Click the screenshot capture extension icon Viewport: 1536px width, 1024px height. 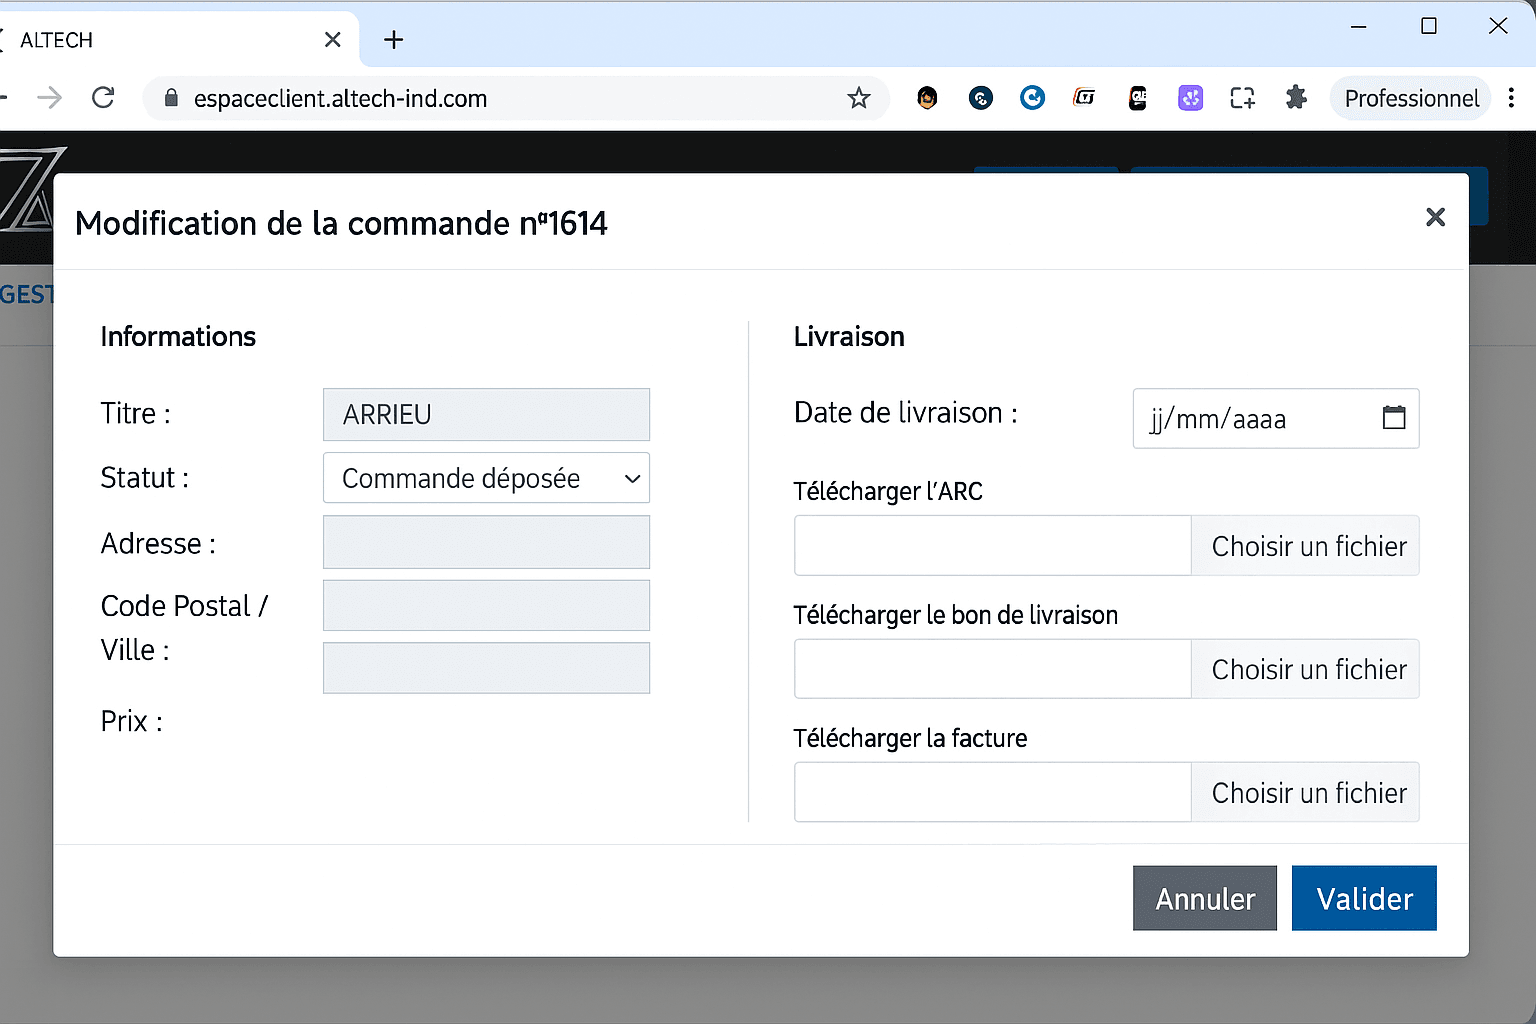pos(1242,98)
